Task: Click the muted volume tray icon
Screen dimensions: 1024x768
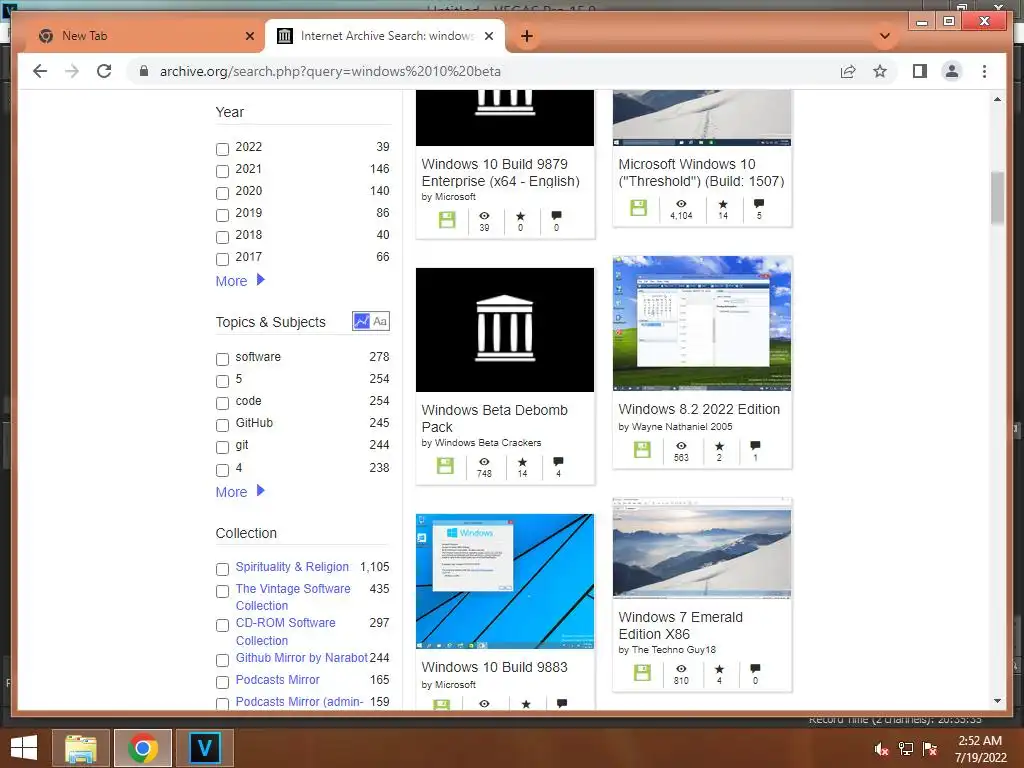Action: (882, 749)
